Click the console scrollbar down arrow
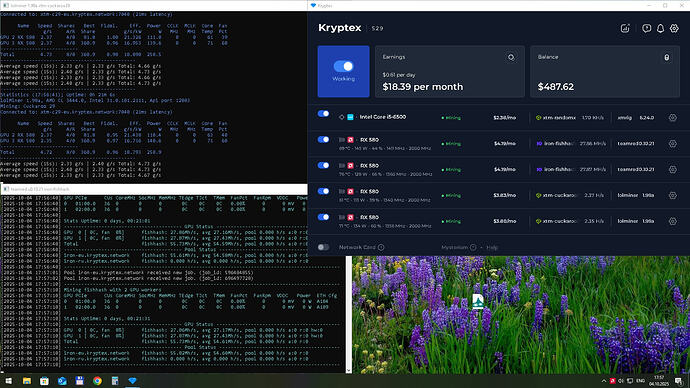 [349, 370]
